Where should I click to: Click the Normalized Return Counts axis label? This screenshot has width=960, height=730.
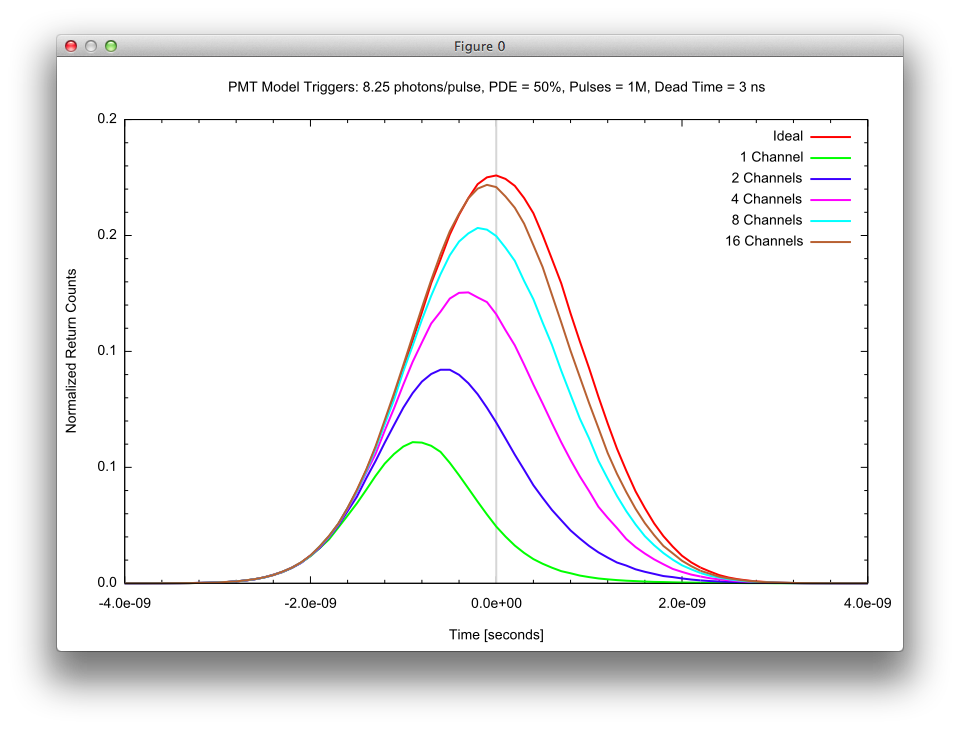(71, 351)
